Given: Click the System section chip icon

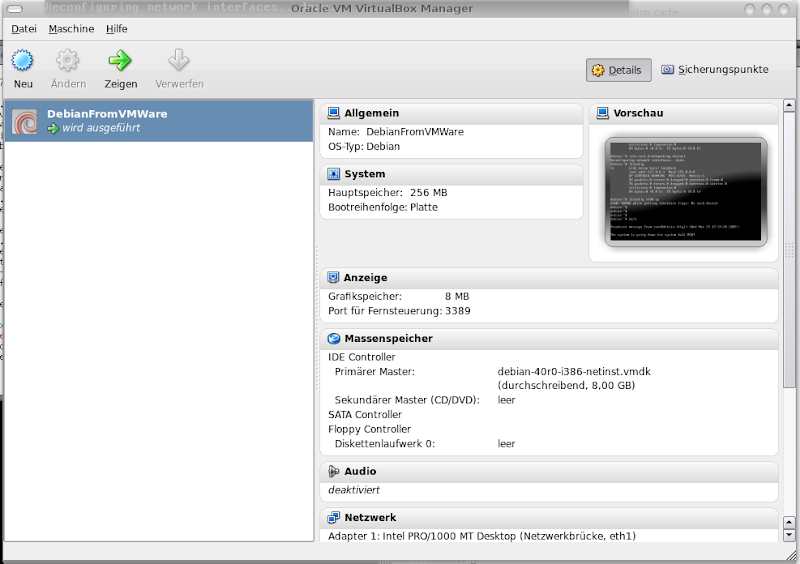Looking at the screenshot, I should (334, 174).
